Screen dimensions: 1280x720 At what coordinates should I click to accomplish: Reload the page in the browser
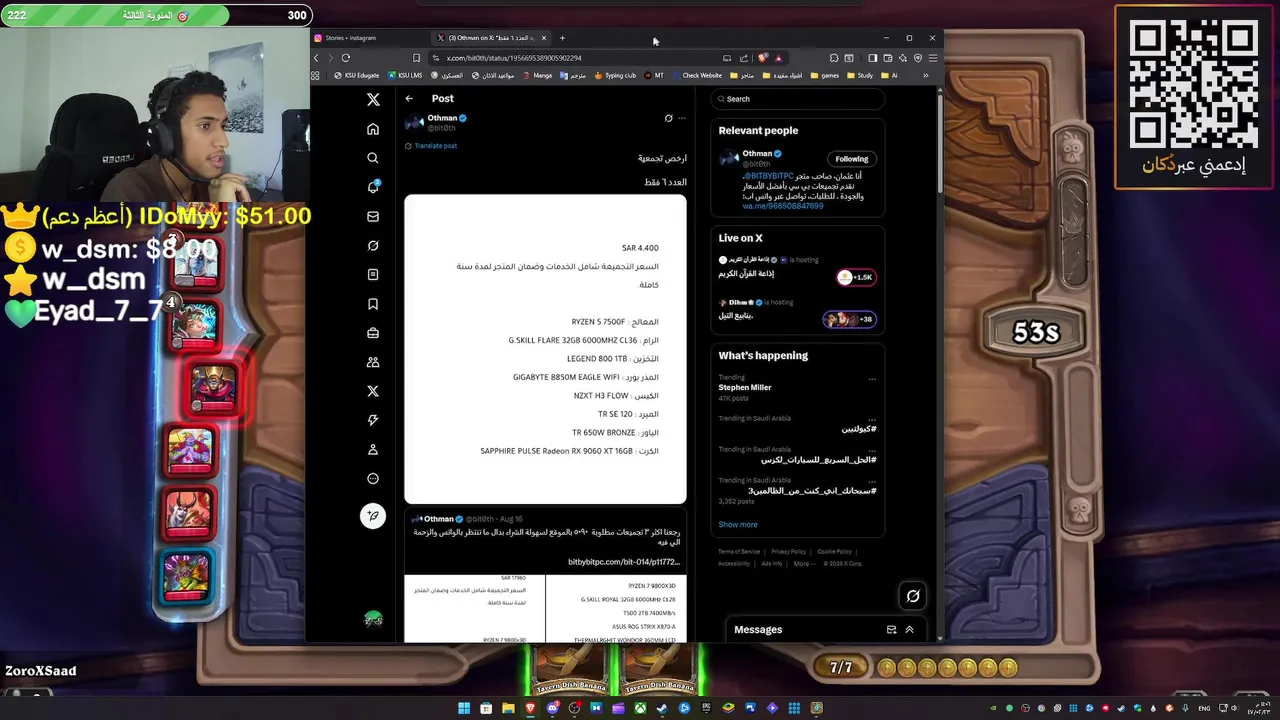[346, 58]
